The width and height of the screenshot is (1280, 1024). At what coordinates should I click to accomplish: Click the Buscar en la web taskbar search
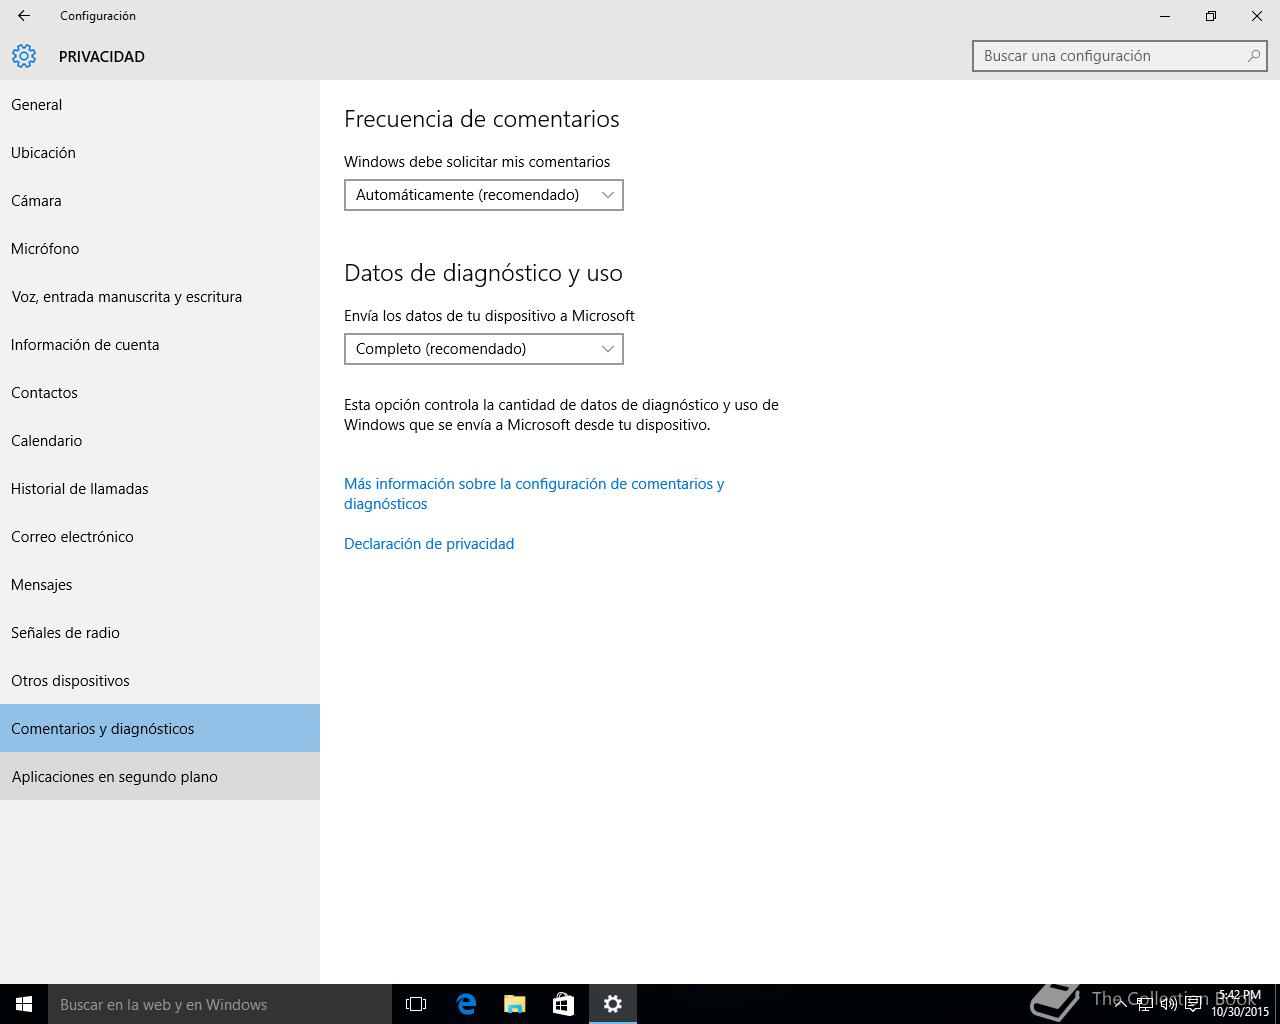click(220, 1004)
